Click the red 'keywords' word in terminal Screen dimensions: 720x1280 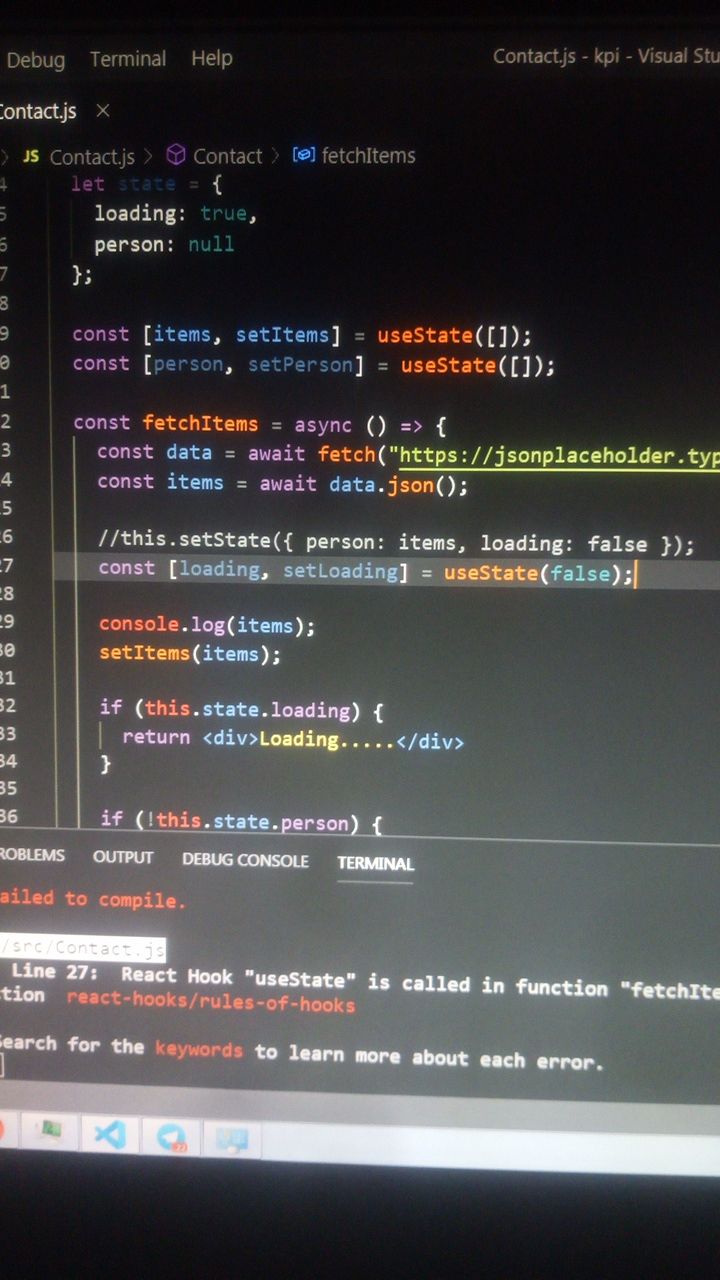click(198, 1049)
